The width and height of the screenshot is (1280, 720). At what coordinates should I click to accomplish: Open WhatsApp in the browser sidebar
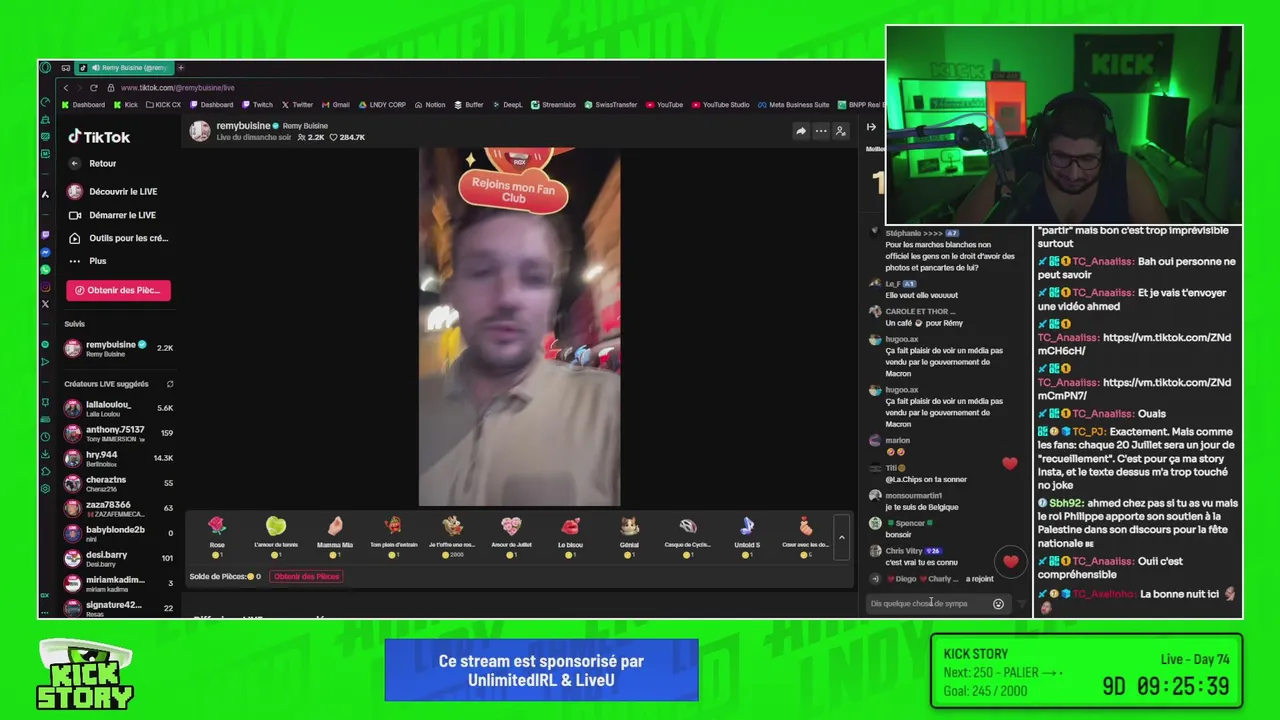click(45, 270)
